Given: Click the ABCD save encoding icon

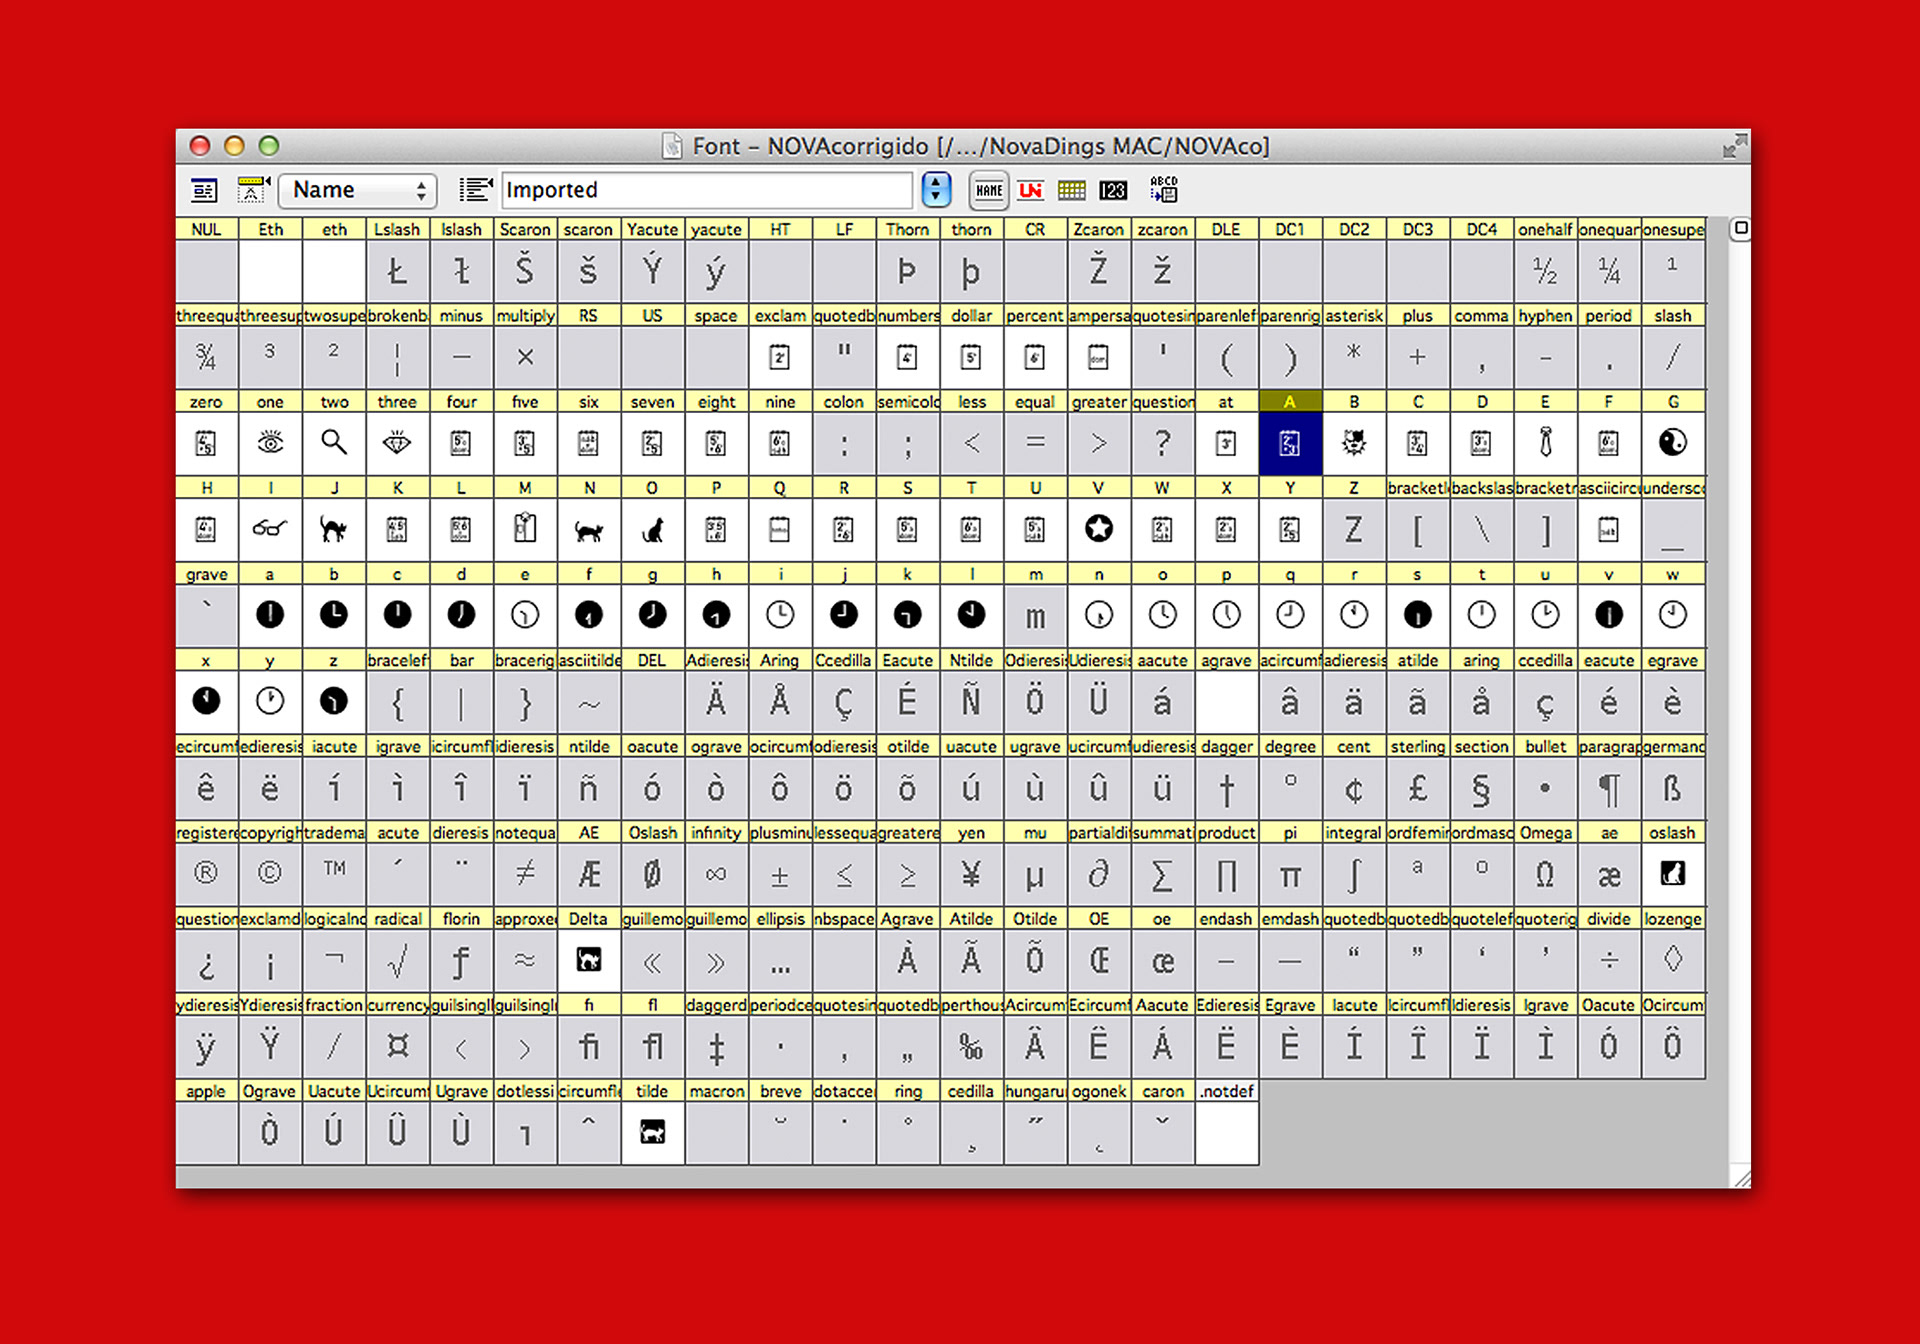Looking at the screenshot, I should tap(1163, 189).
